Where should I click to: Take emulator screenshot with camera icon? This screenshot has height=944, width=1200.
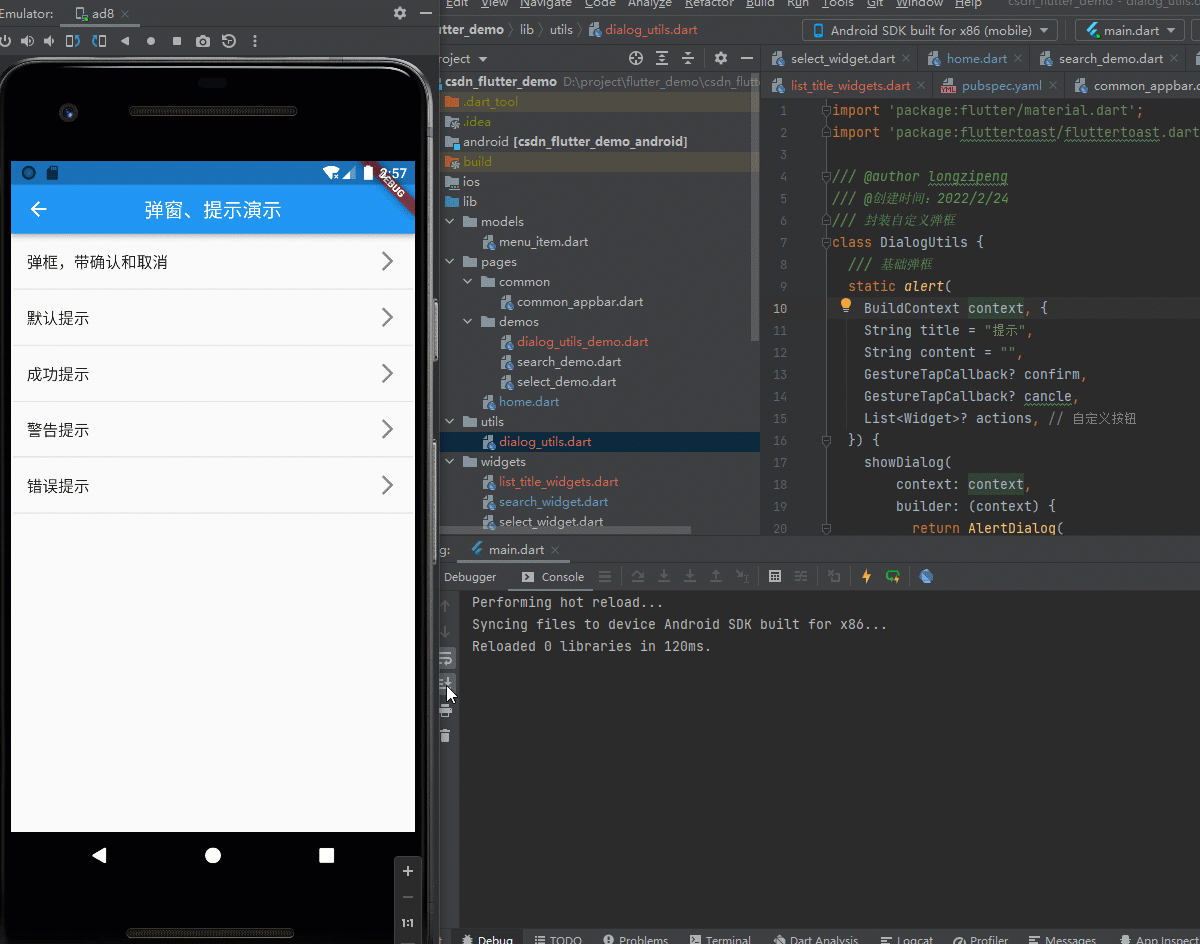[x=203, y=41]
